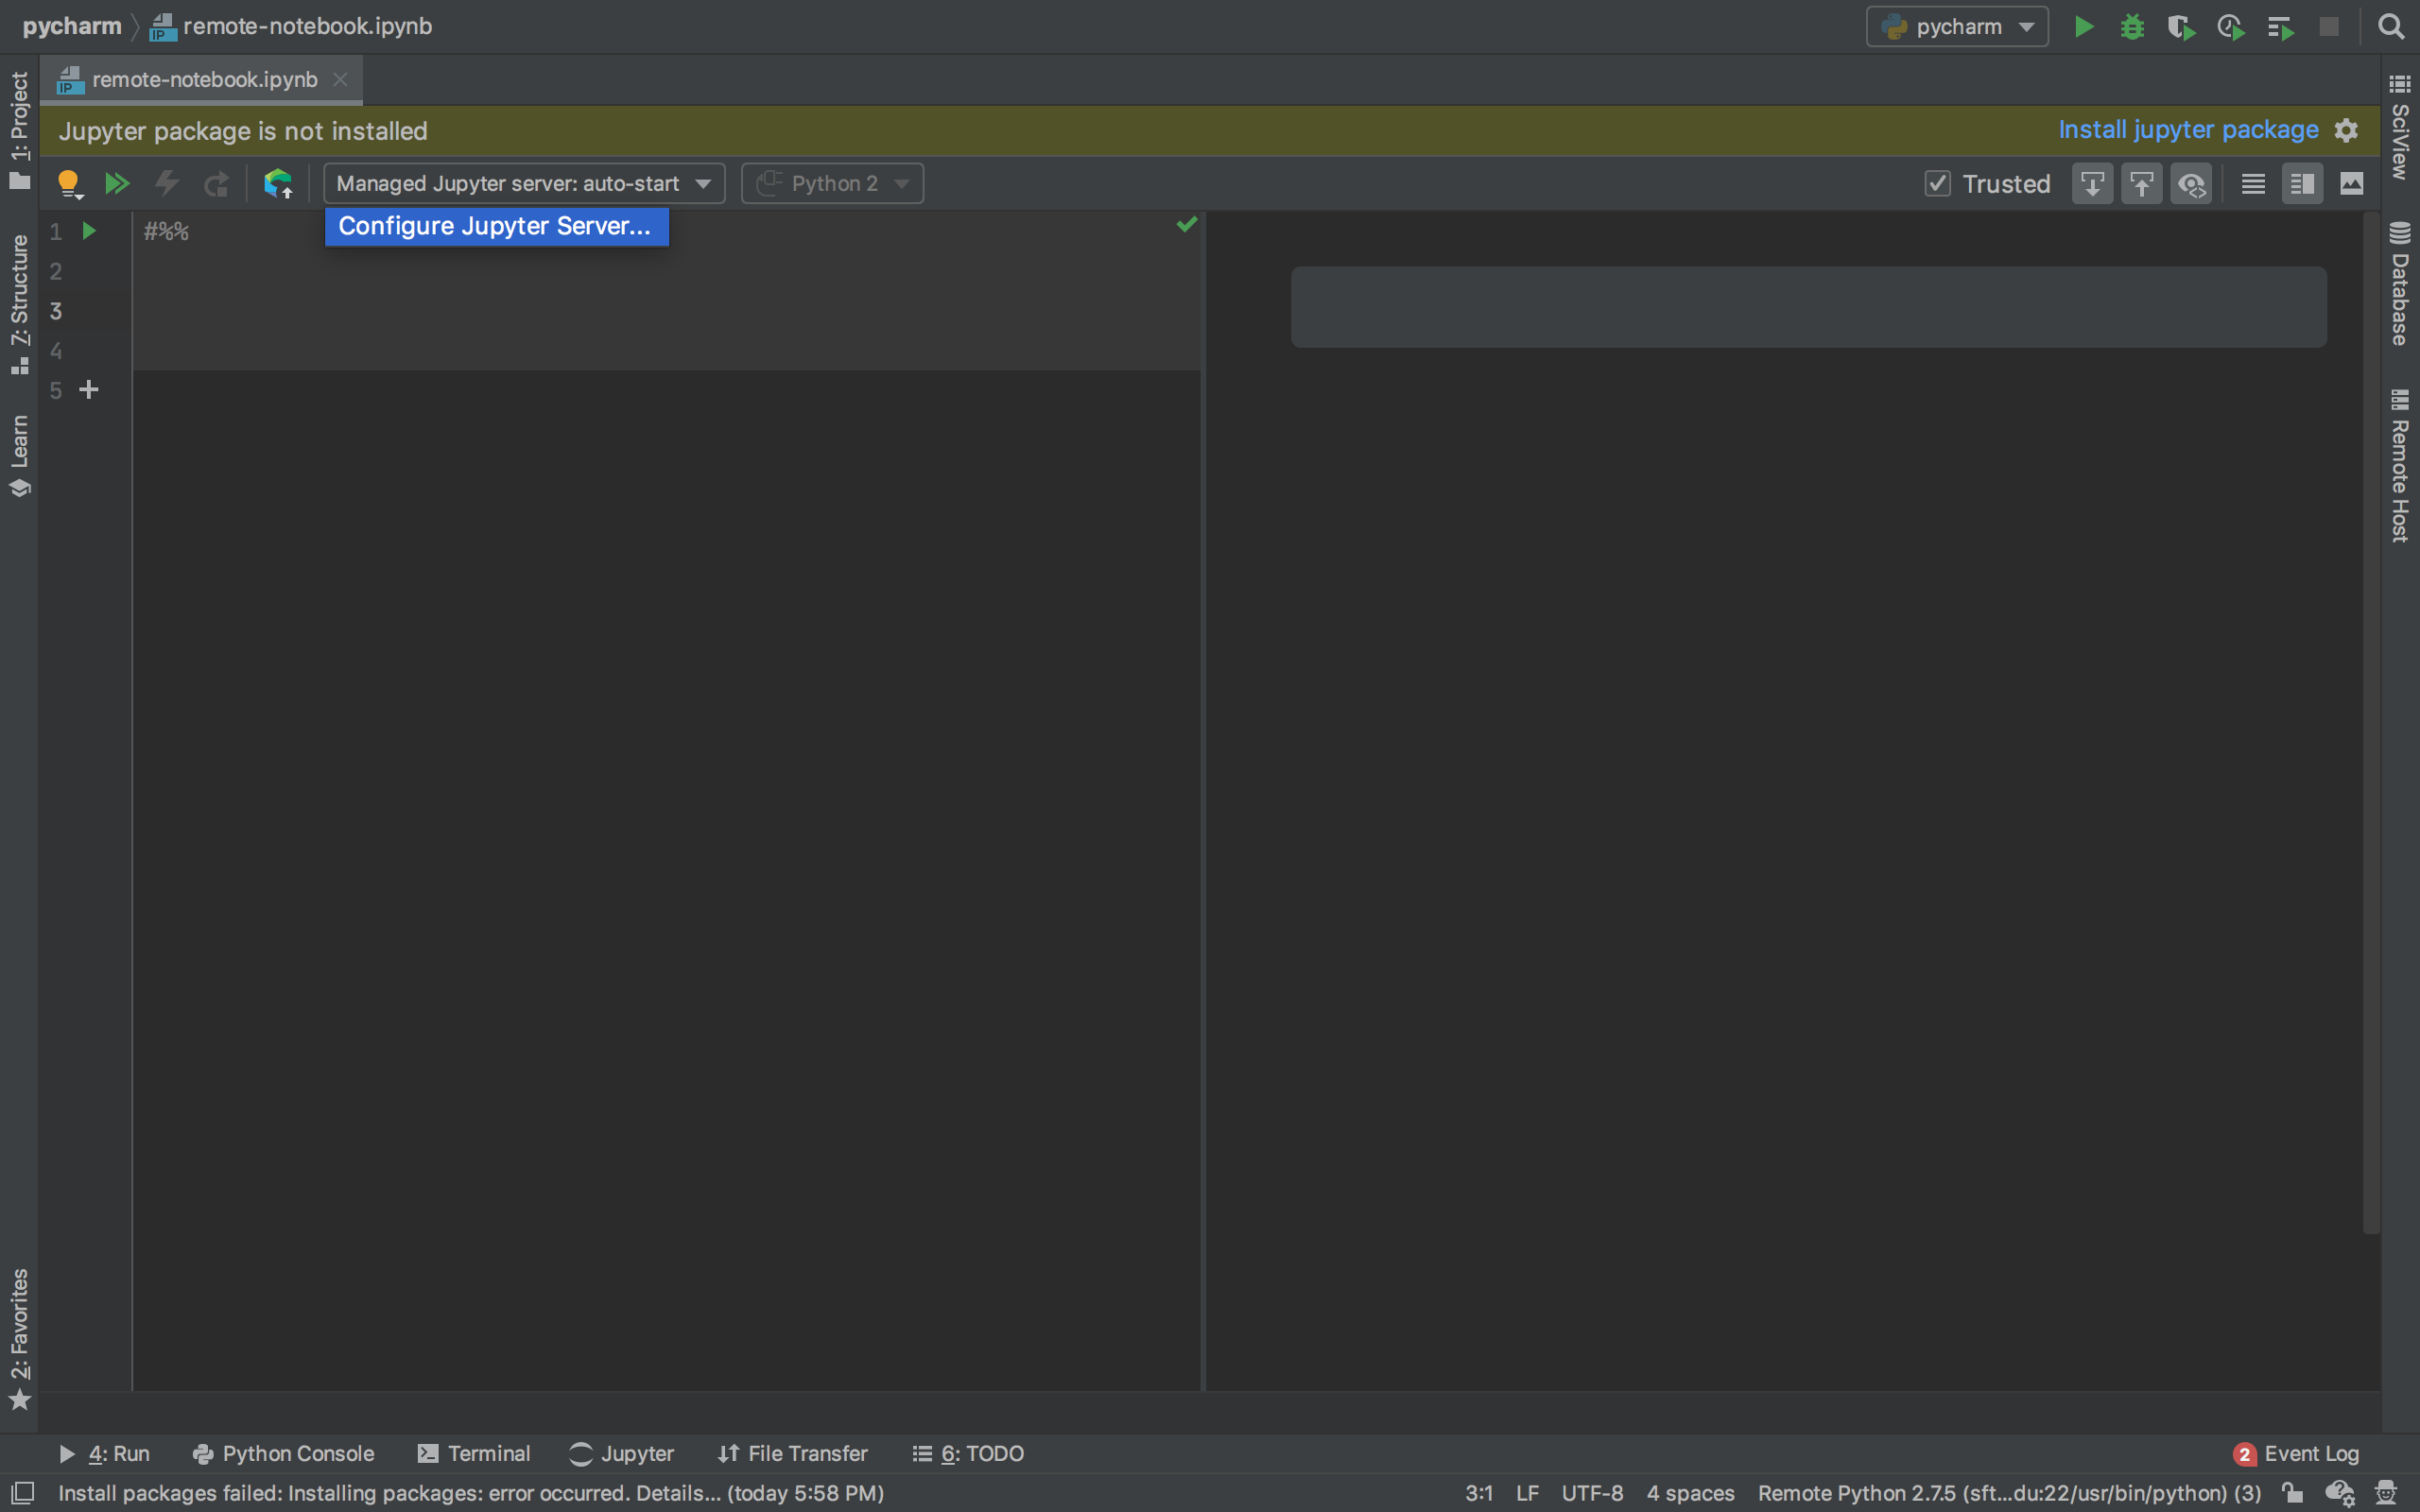
Task: Change line separator LF in status bar
Action: 1527,1493
